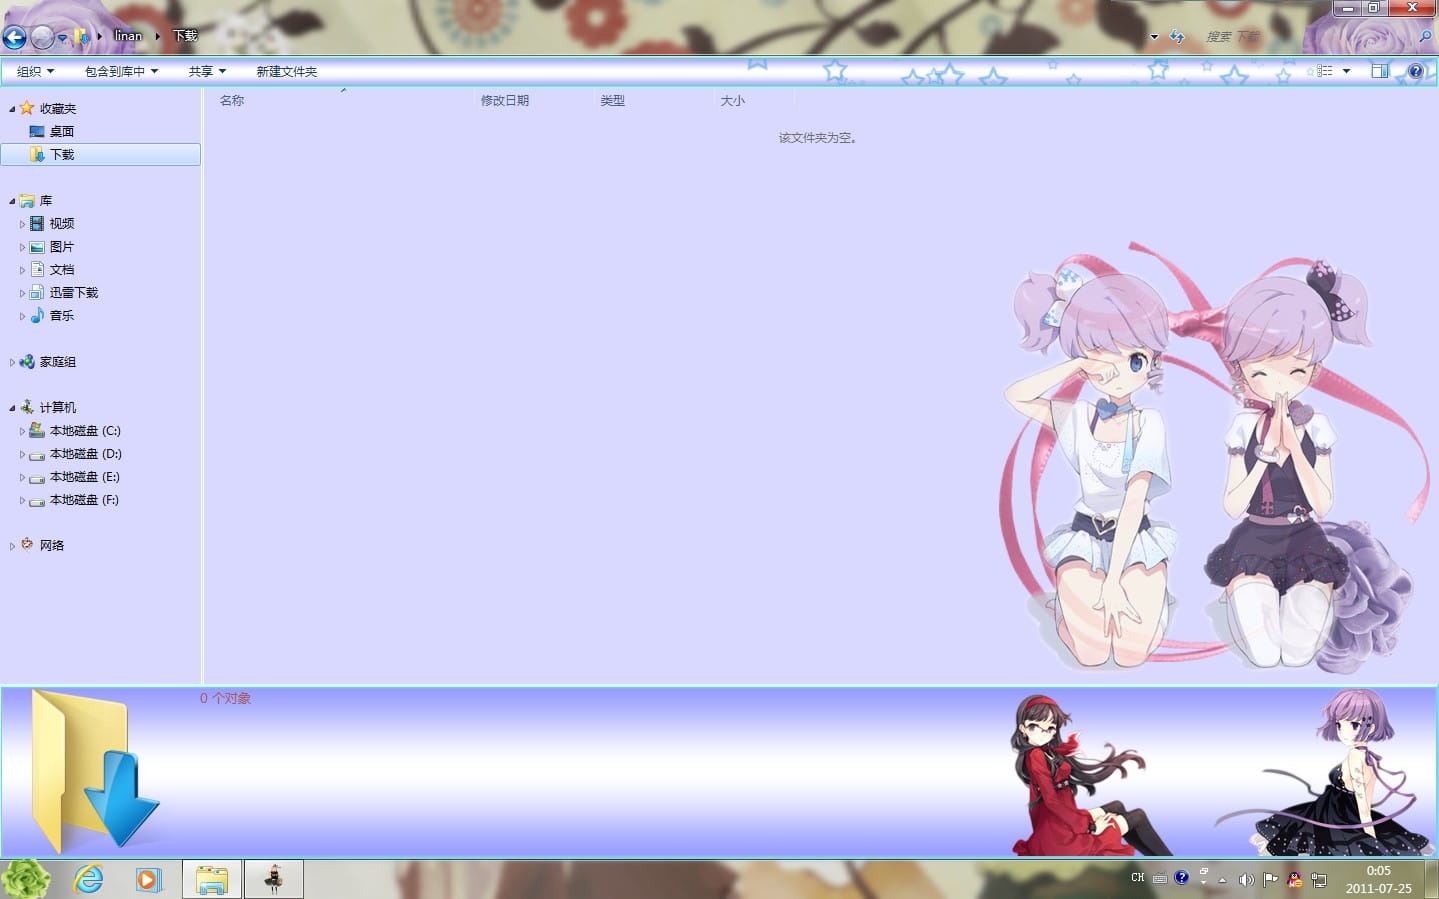
Task: Click the large download folder details icon
Action: 94,771
